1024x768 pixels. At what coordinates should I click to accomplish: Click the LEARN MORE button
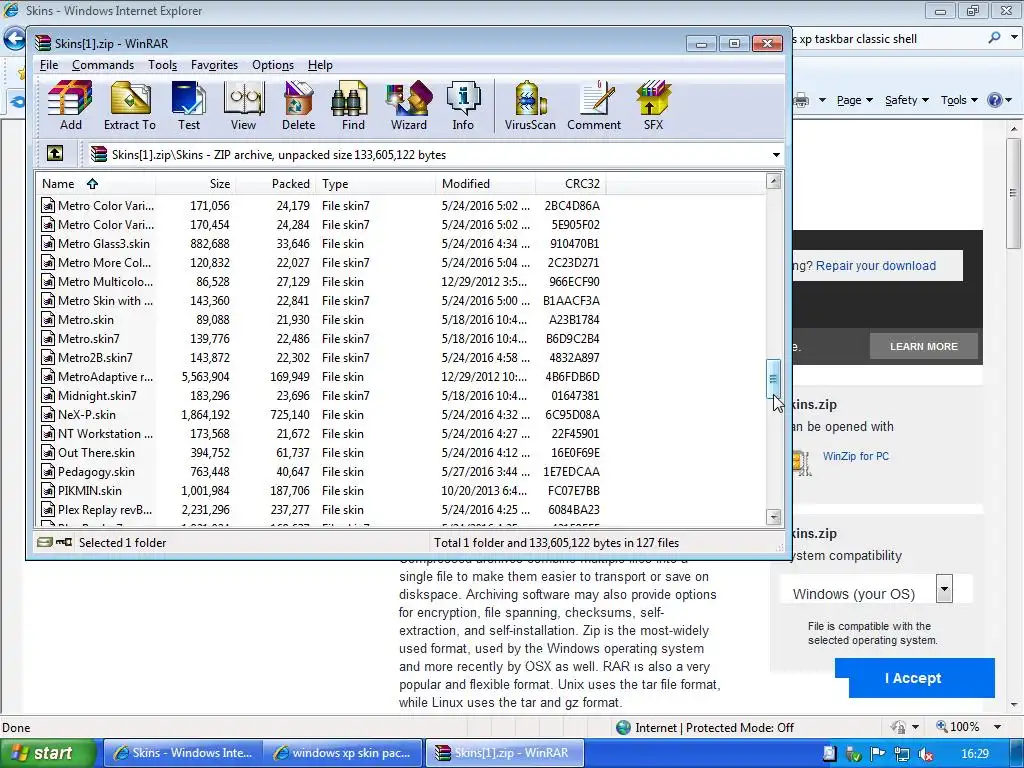(923, 346)
